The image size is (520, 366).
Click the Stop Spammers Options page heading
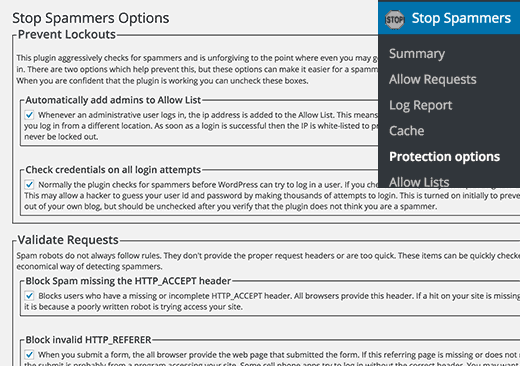tap(91, 18)
